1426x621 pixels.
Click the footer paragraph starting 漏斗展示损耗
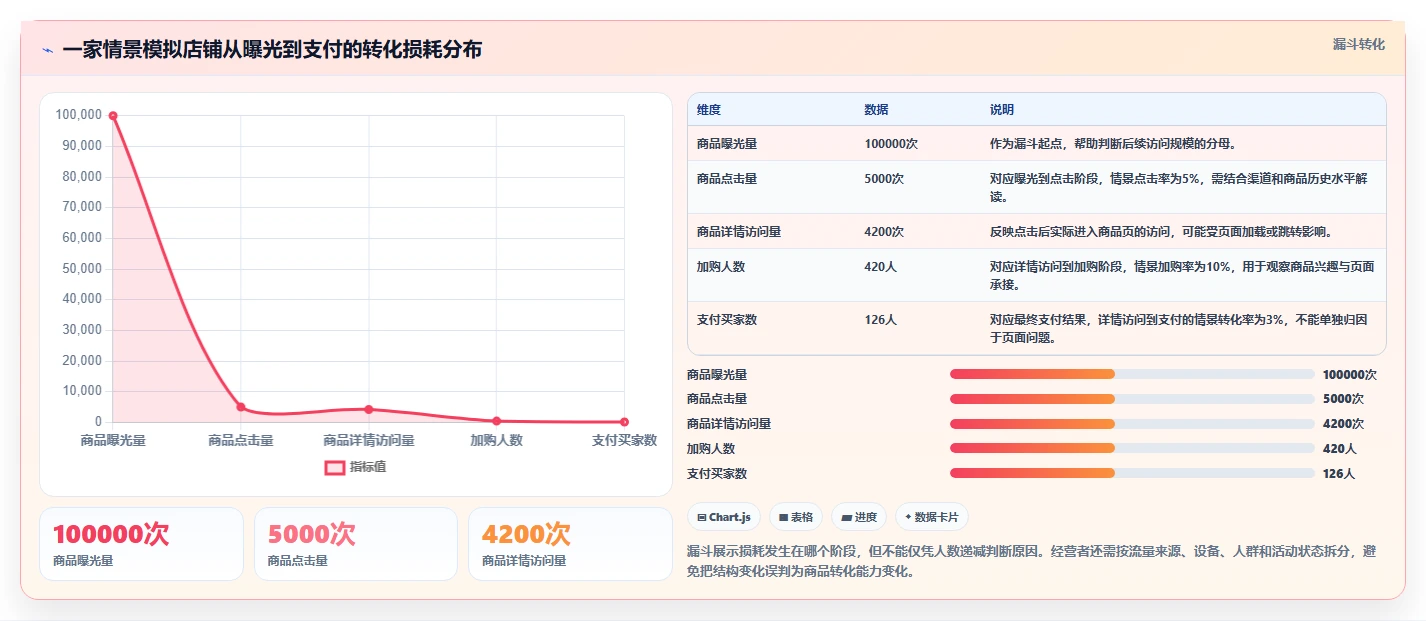tap(1031, 562)
